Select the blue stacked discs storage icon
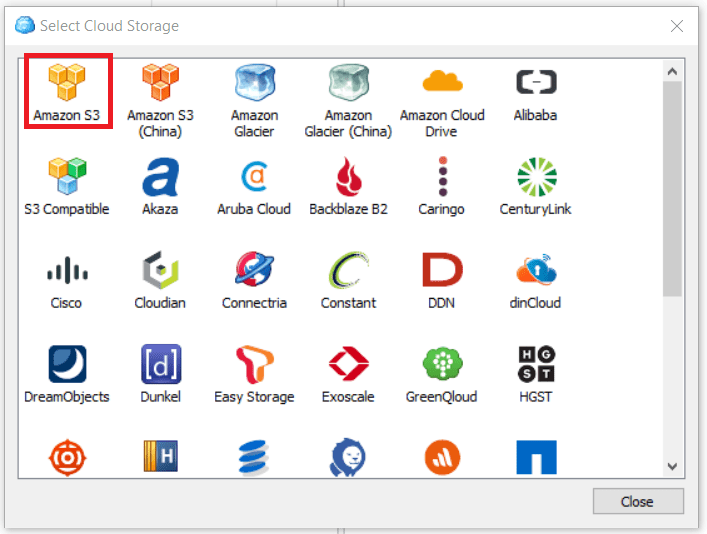 254,458
